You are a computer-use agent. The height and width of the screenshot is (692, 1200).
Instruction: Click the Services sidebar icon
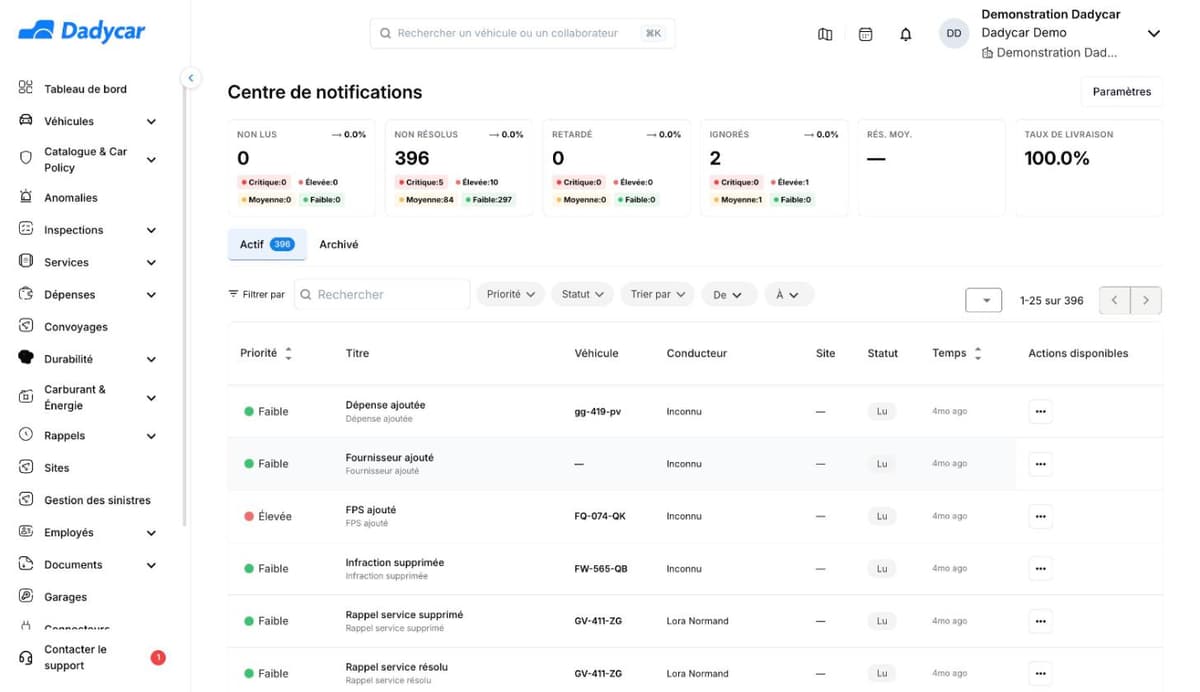point(26,261)
